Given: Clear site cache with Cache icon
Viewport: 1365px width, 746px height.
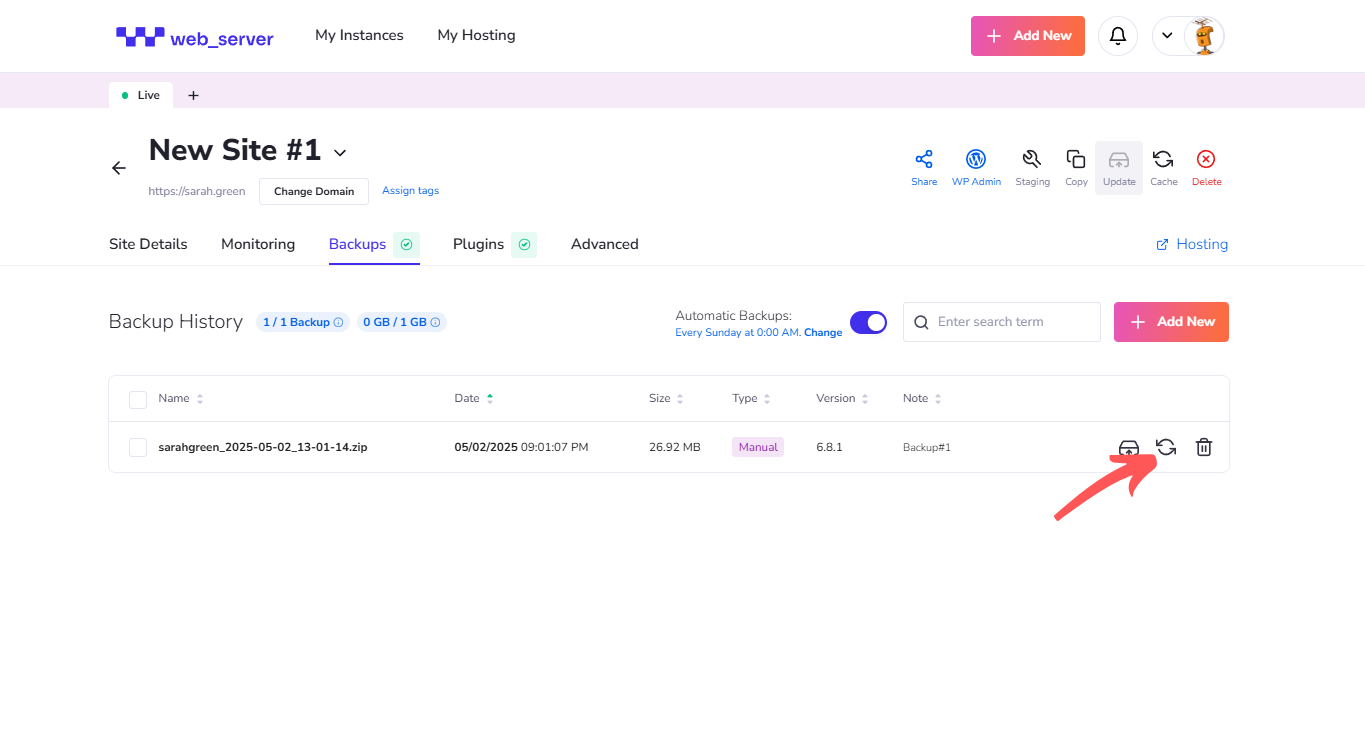Looking at the screenshot, I should (1163, 160).
